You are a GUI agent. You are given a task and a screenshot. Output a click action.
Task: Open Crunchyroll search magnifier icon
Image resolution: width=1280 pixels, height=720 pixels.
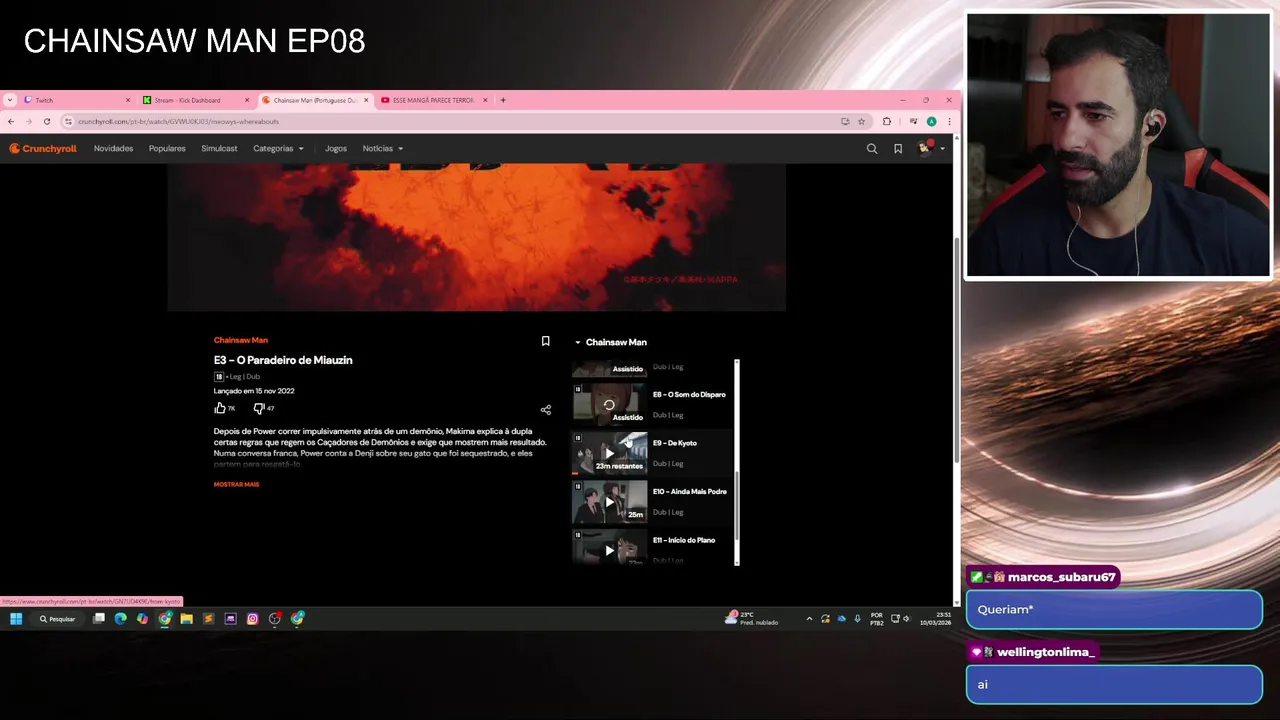[872, 148]
